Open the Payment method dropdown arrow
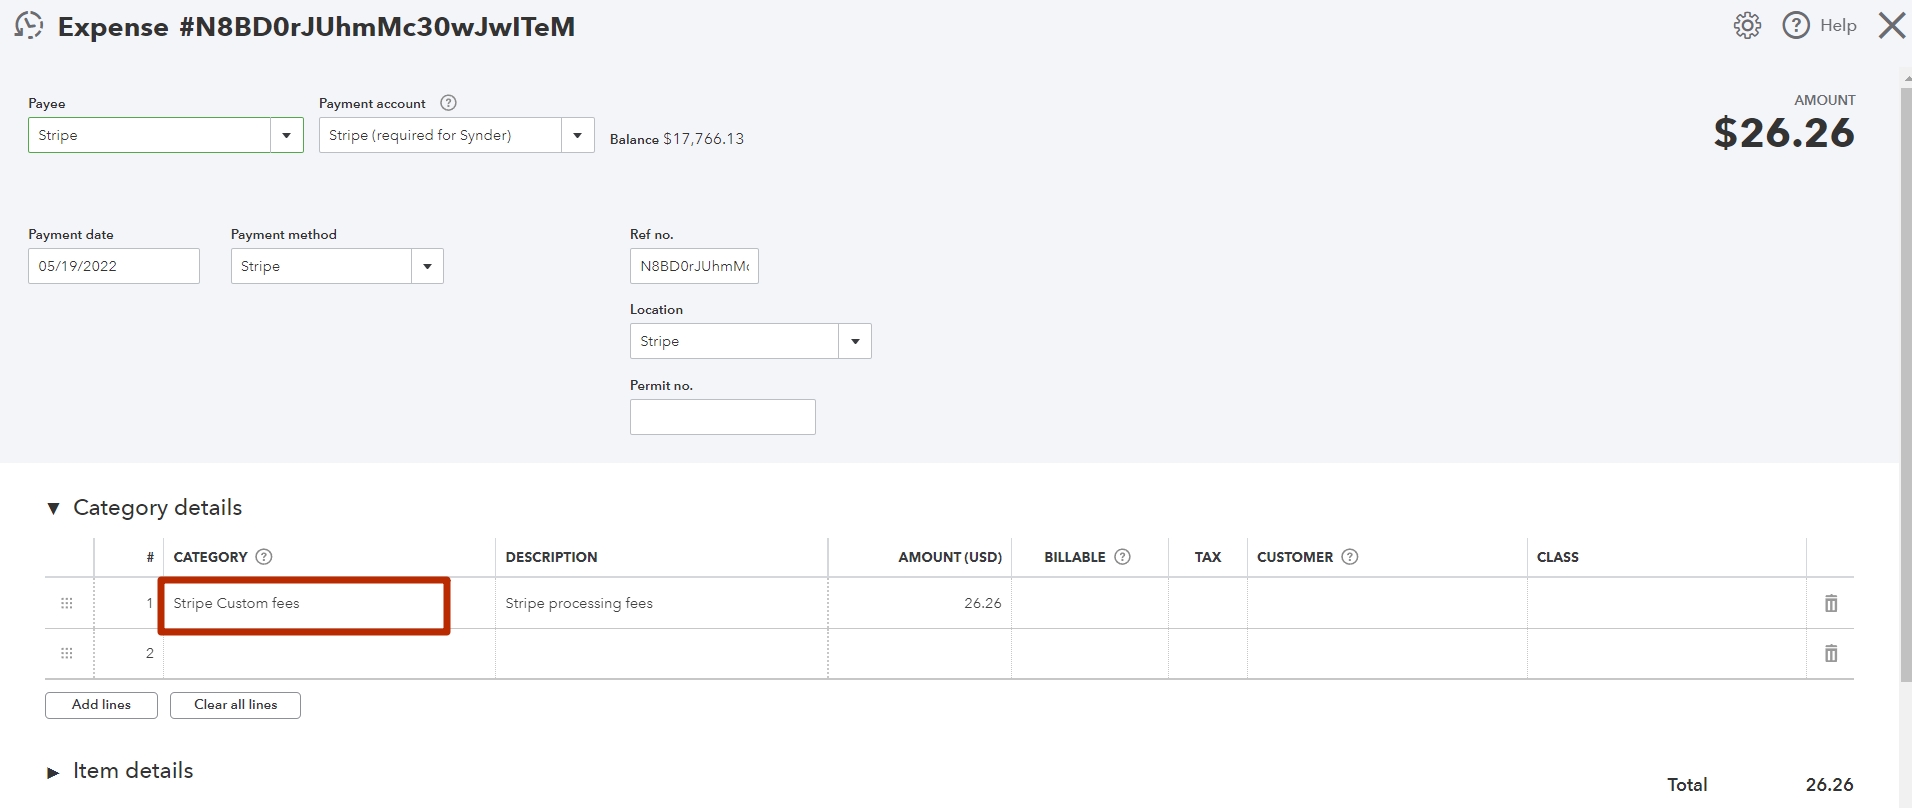Viewport: 1912px width, 808px height. [x=428, y=266]
